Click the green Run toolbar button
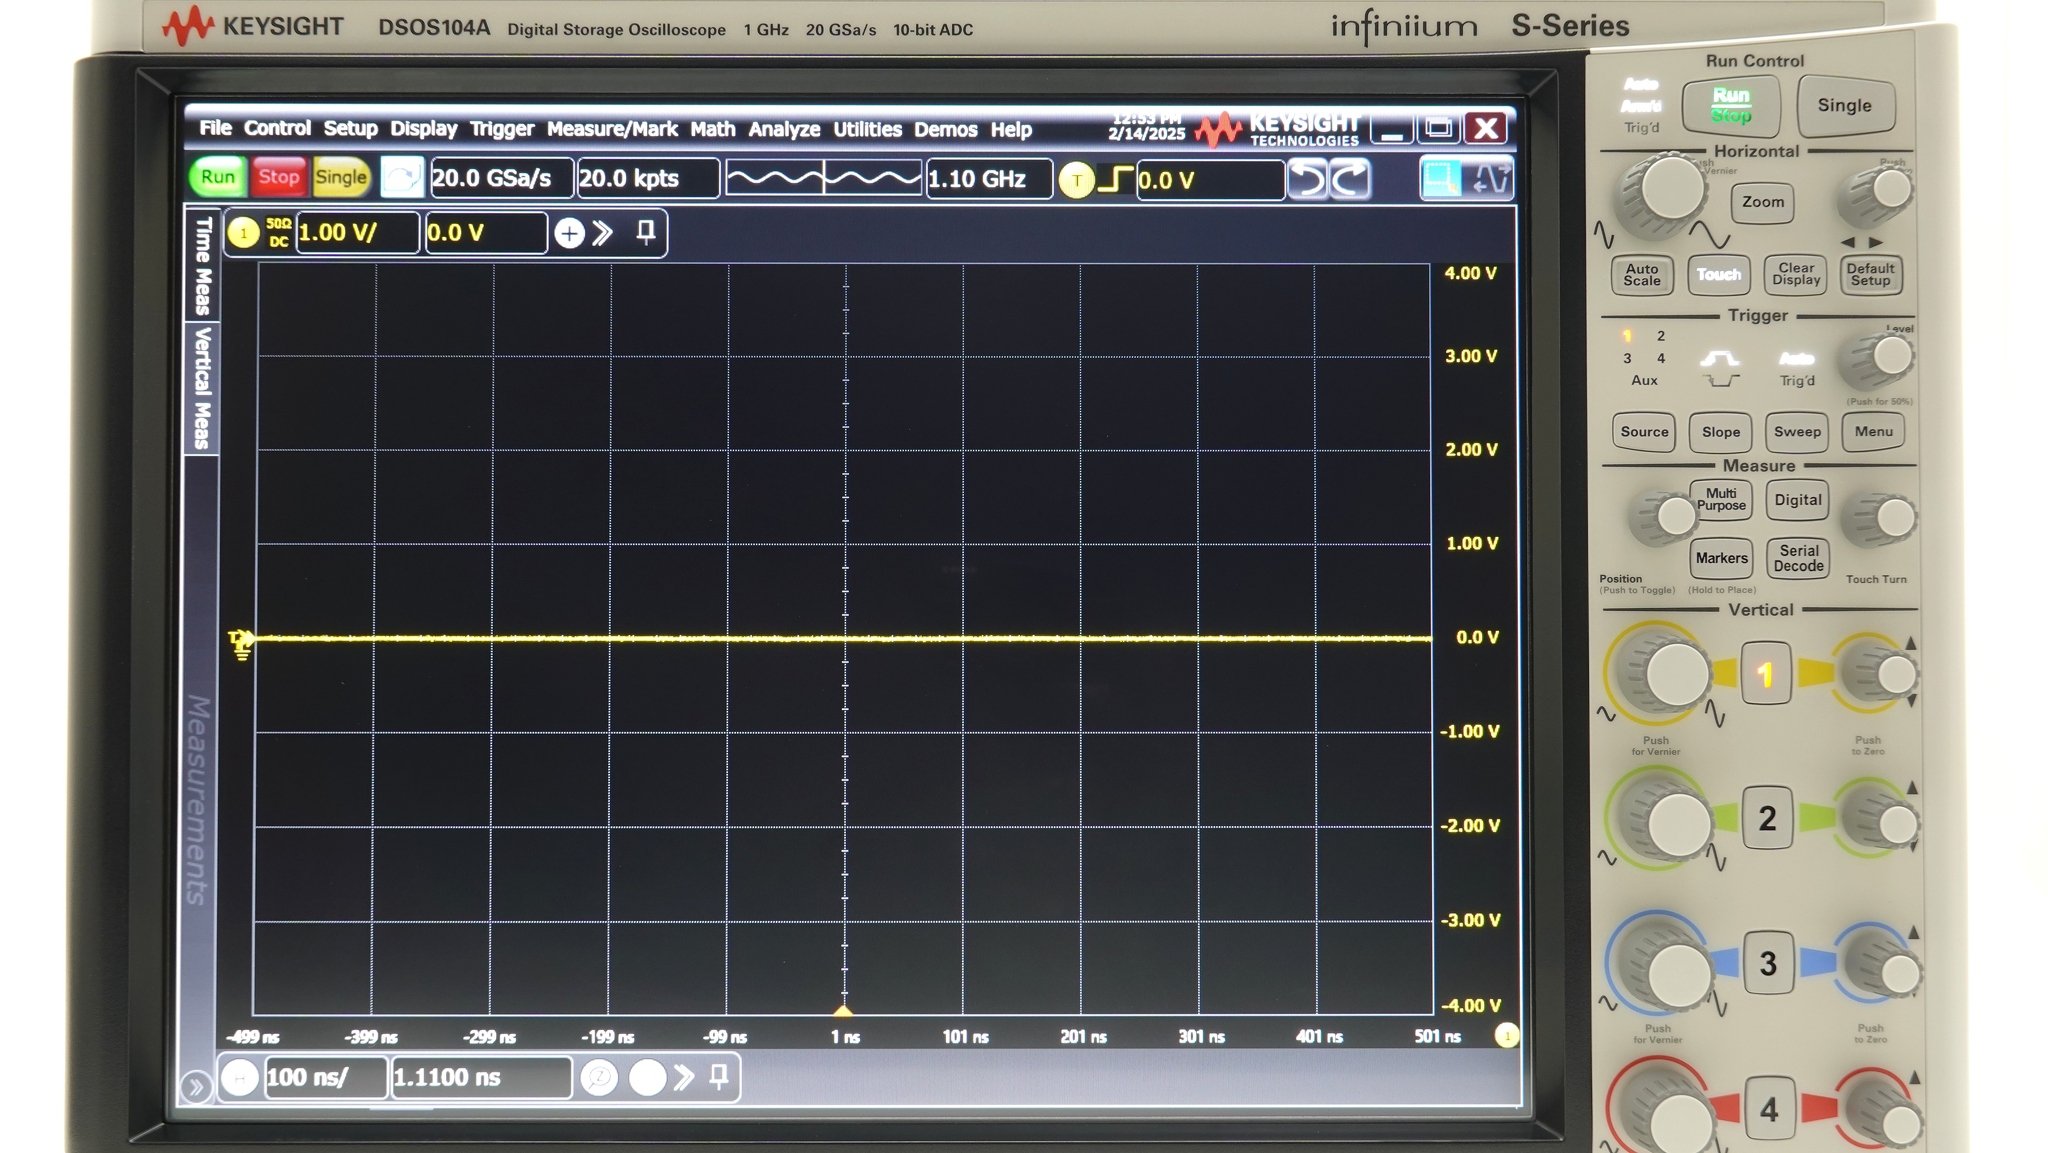Viewport: 2048px width, 1153px height. (218, 177)
